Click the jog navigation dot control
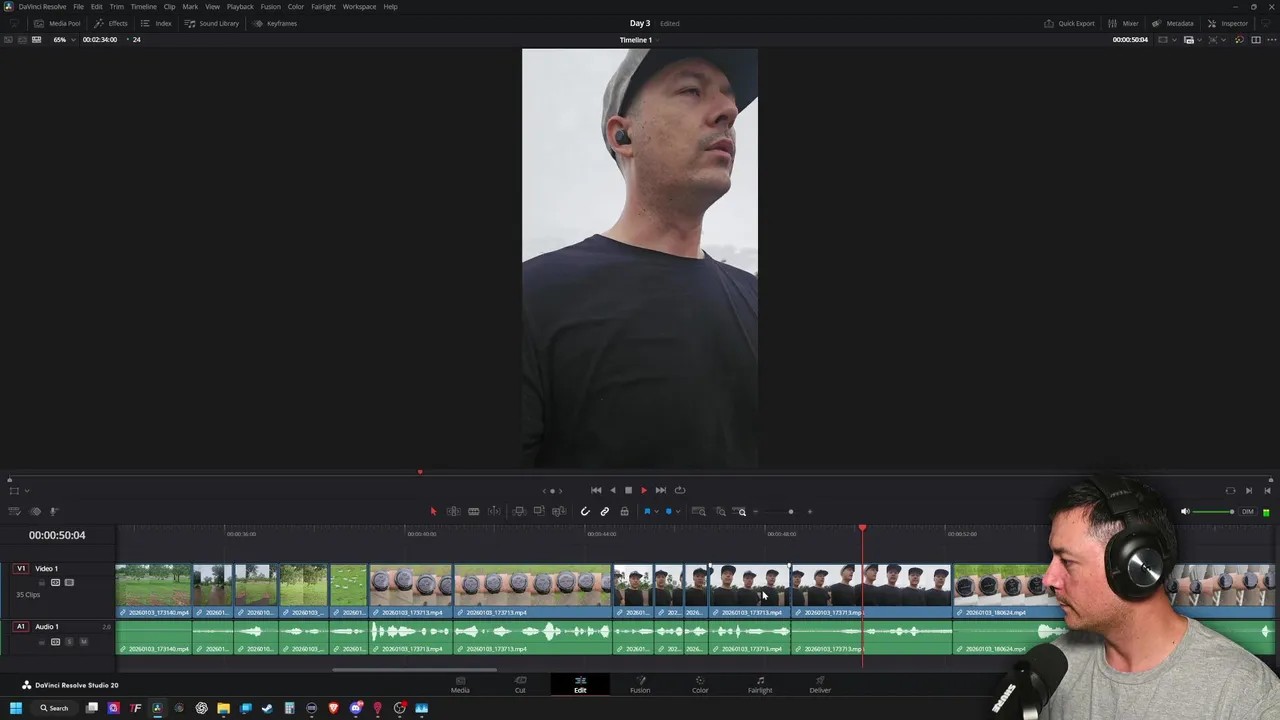 point(552,491)
